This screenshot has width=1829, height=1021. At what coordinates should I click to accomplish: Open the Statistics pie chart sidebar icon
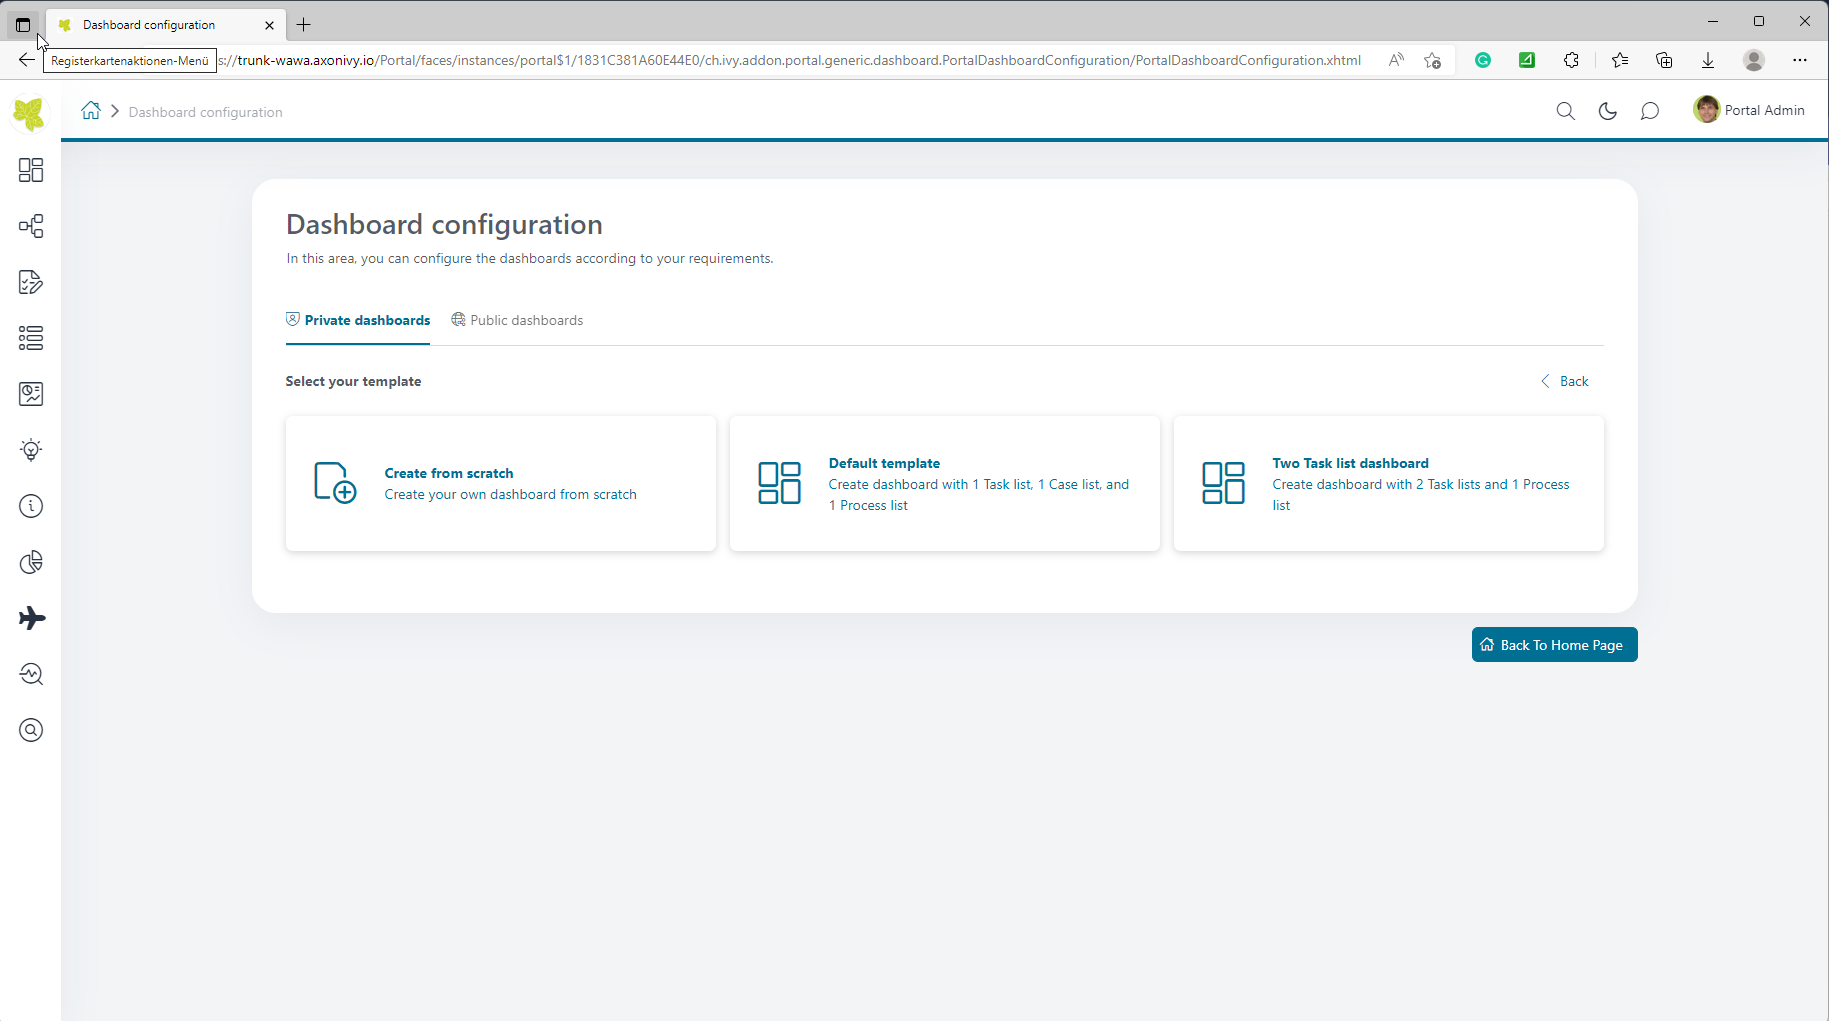(x=30, y=562)
